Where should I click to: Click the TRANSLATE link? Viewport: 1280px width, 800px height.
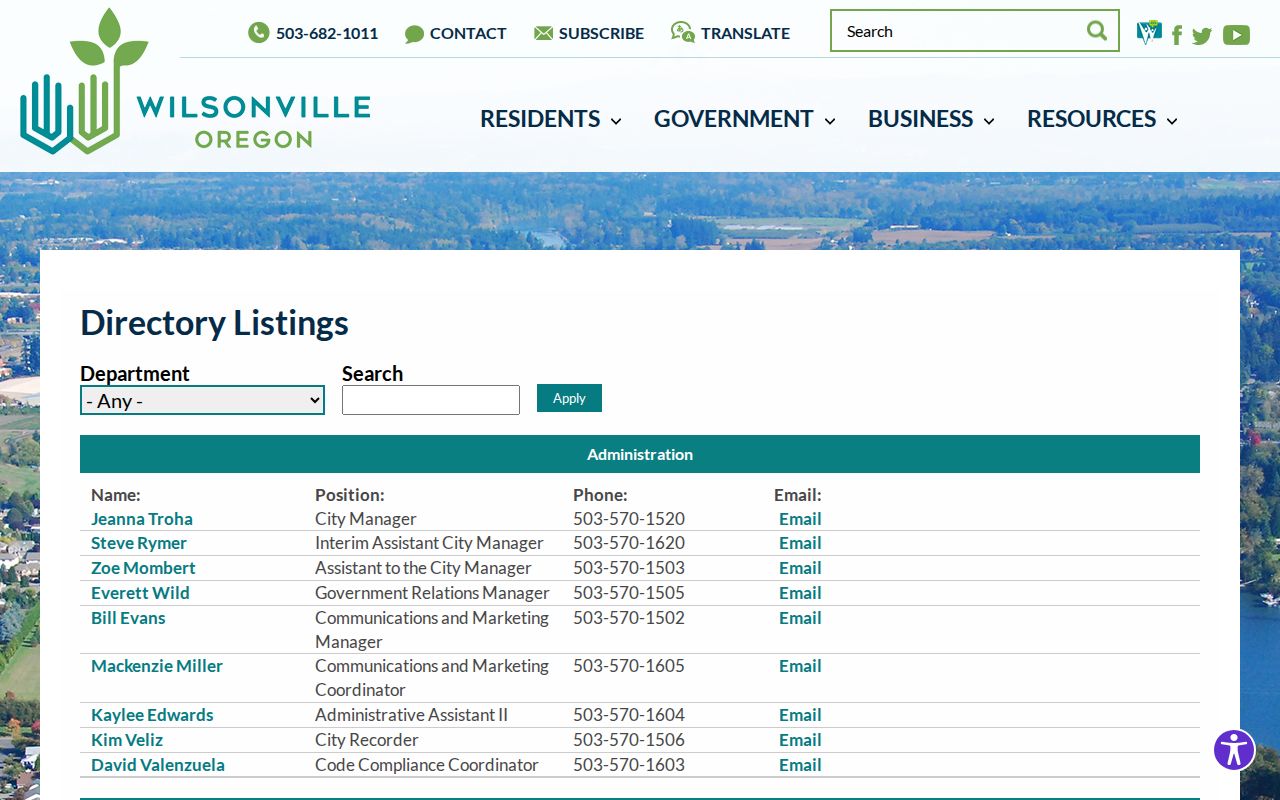pos(745,33)
